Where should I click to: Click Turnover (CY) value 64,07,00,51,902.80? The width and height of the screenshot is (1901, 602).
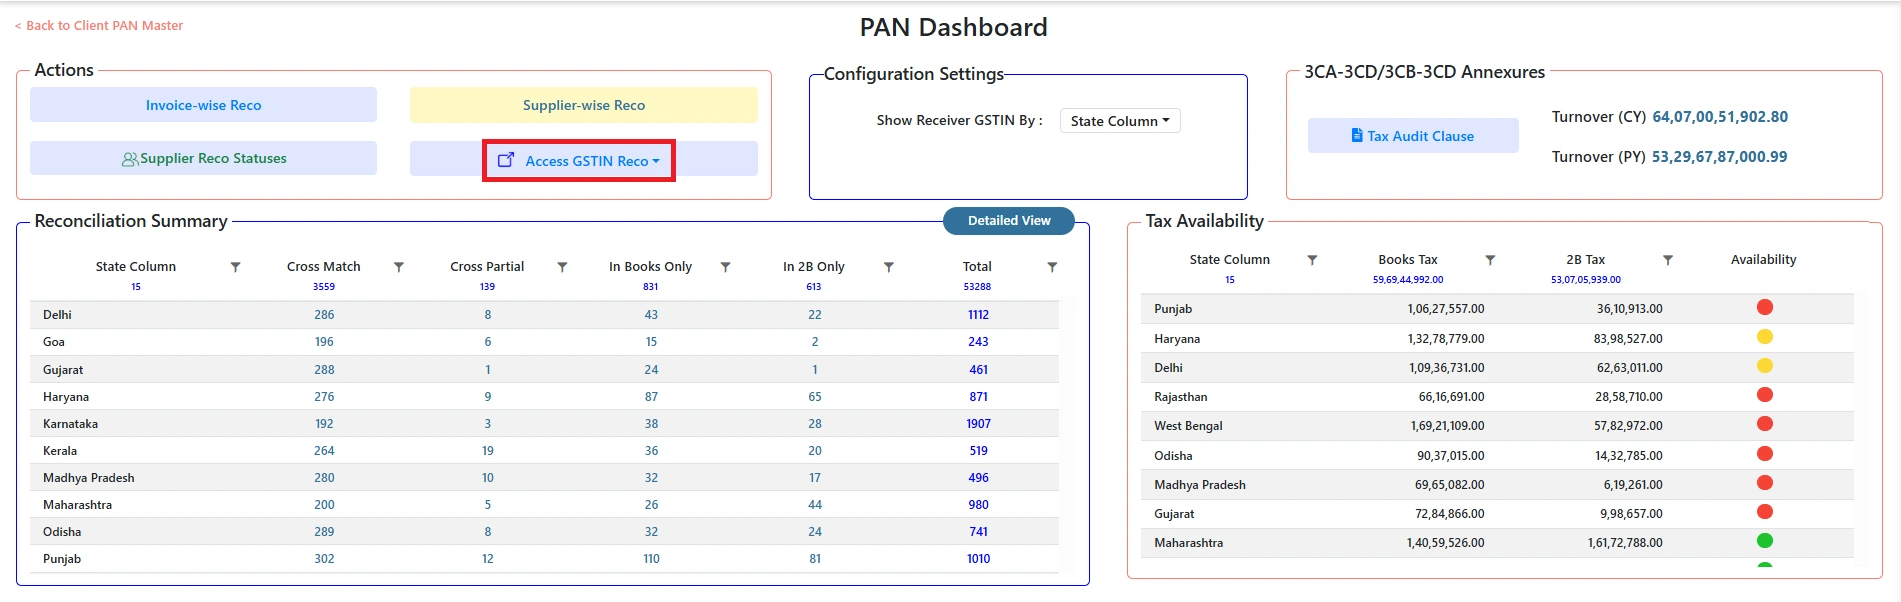(1720, 117)
